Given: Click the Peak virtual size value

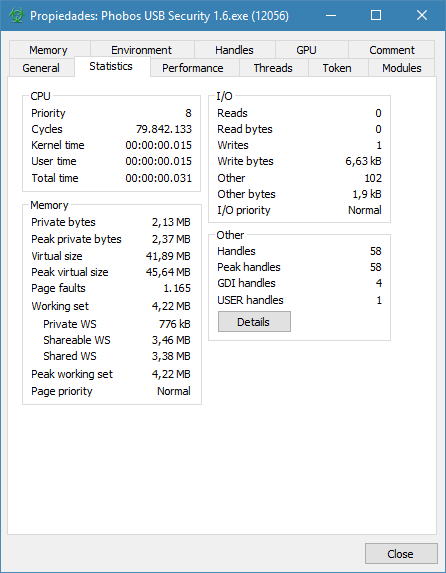Looking at the screenshot, I should point(168,272).
